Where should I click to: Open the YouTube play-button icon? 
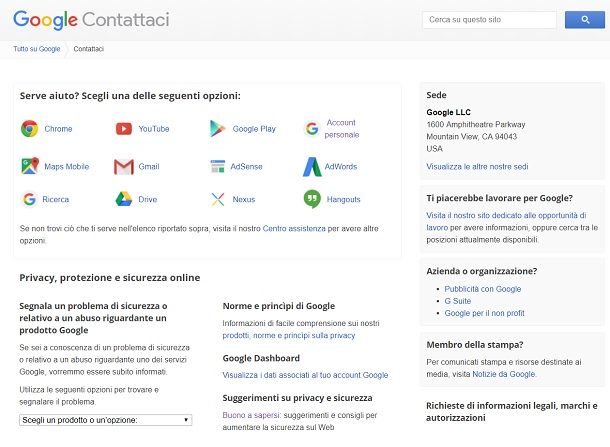124,129
